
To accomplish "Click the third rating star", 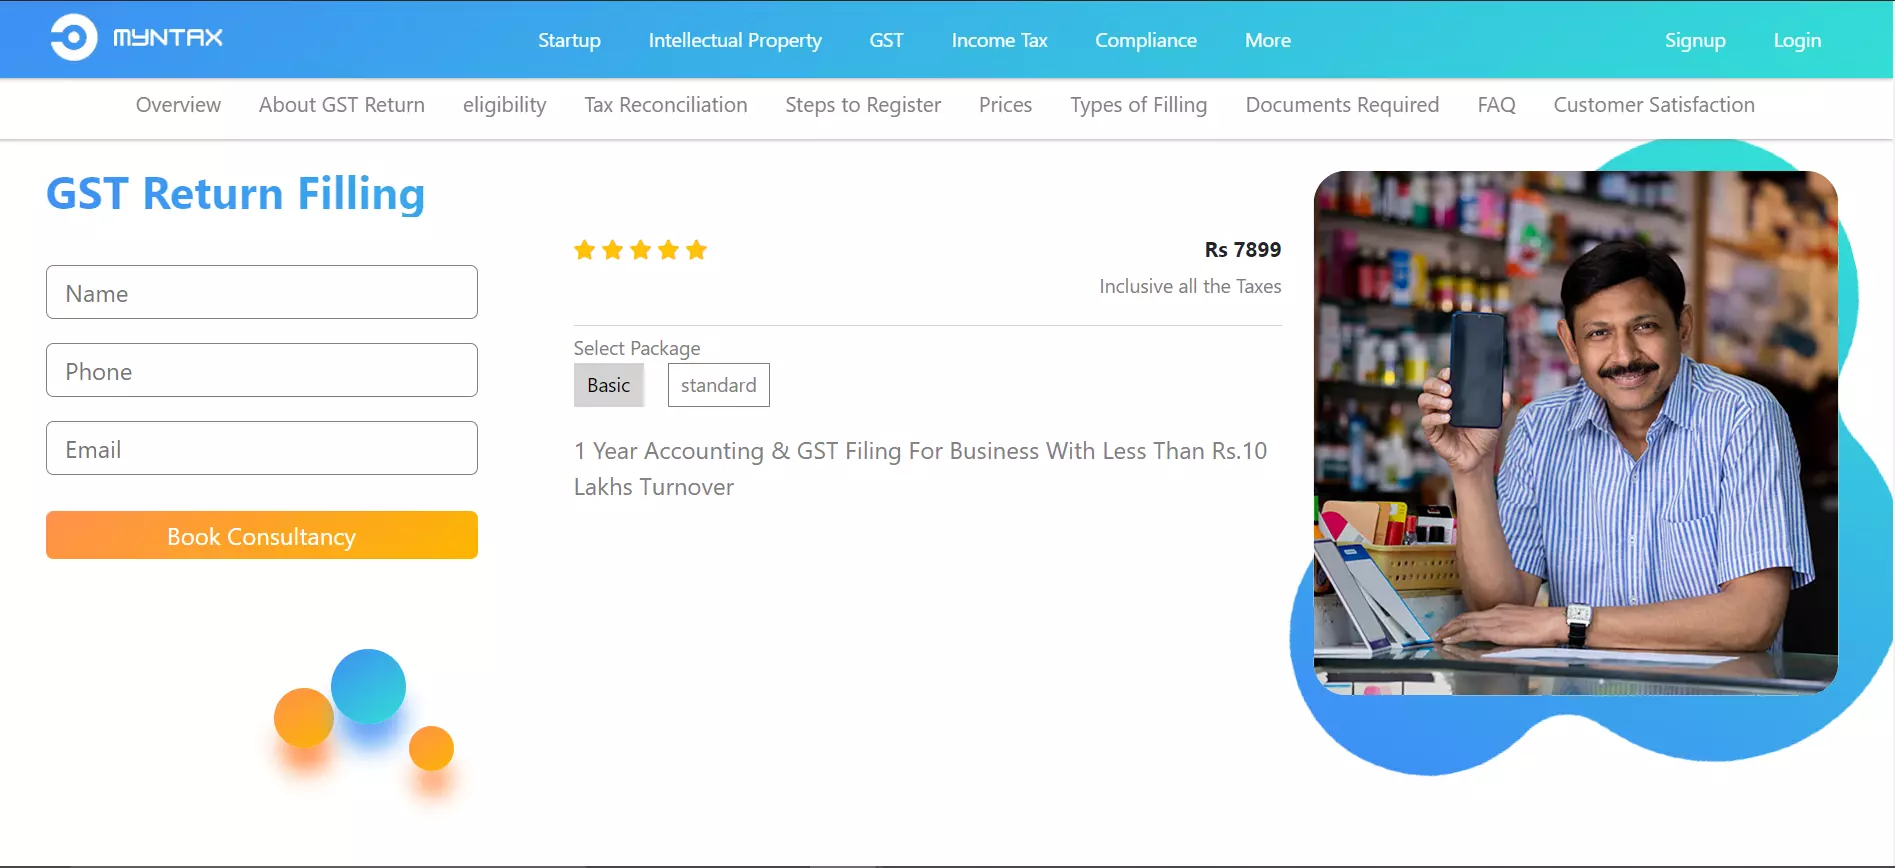I will 641,250.
